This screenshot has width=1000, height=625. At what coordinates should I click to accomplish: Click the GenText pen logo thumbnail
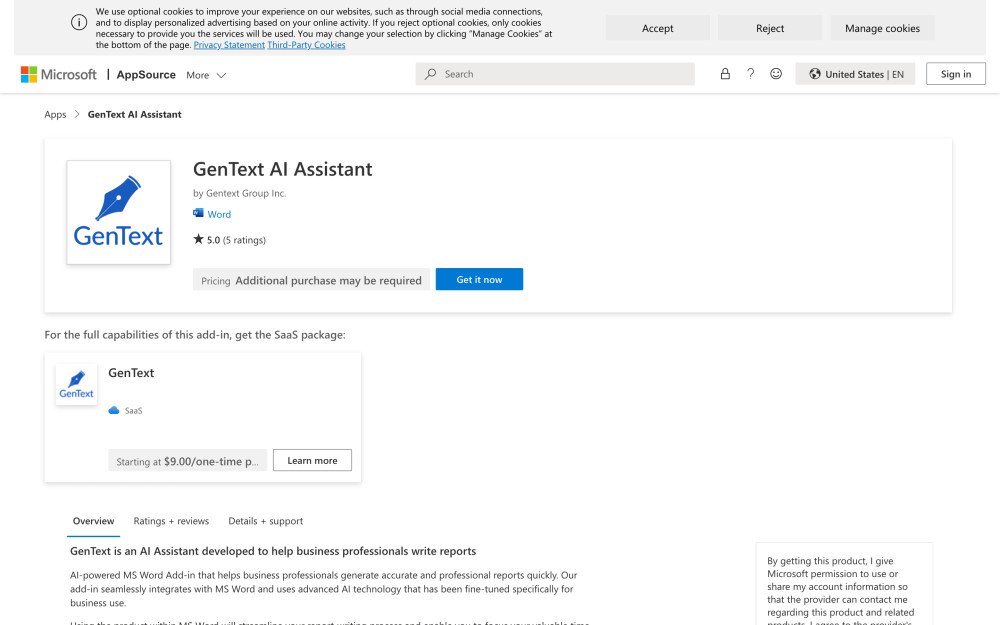point(118,211)
